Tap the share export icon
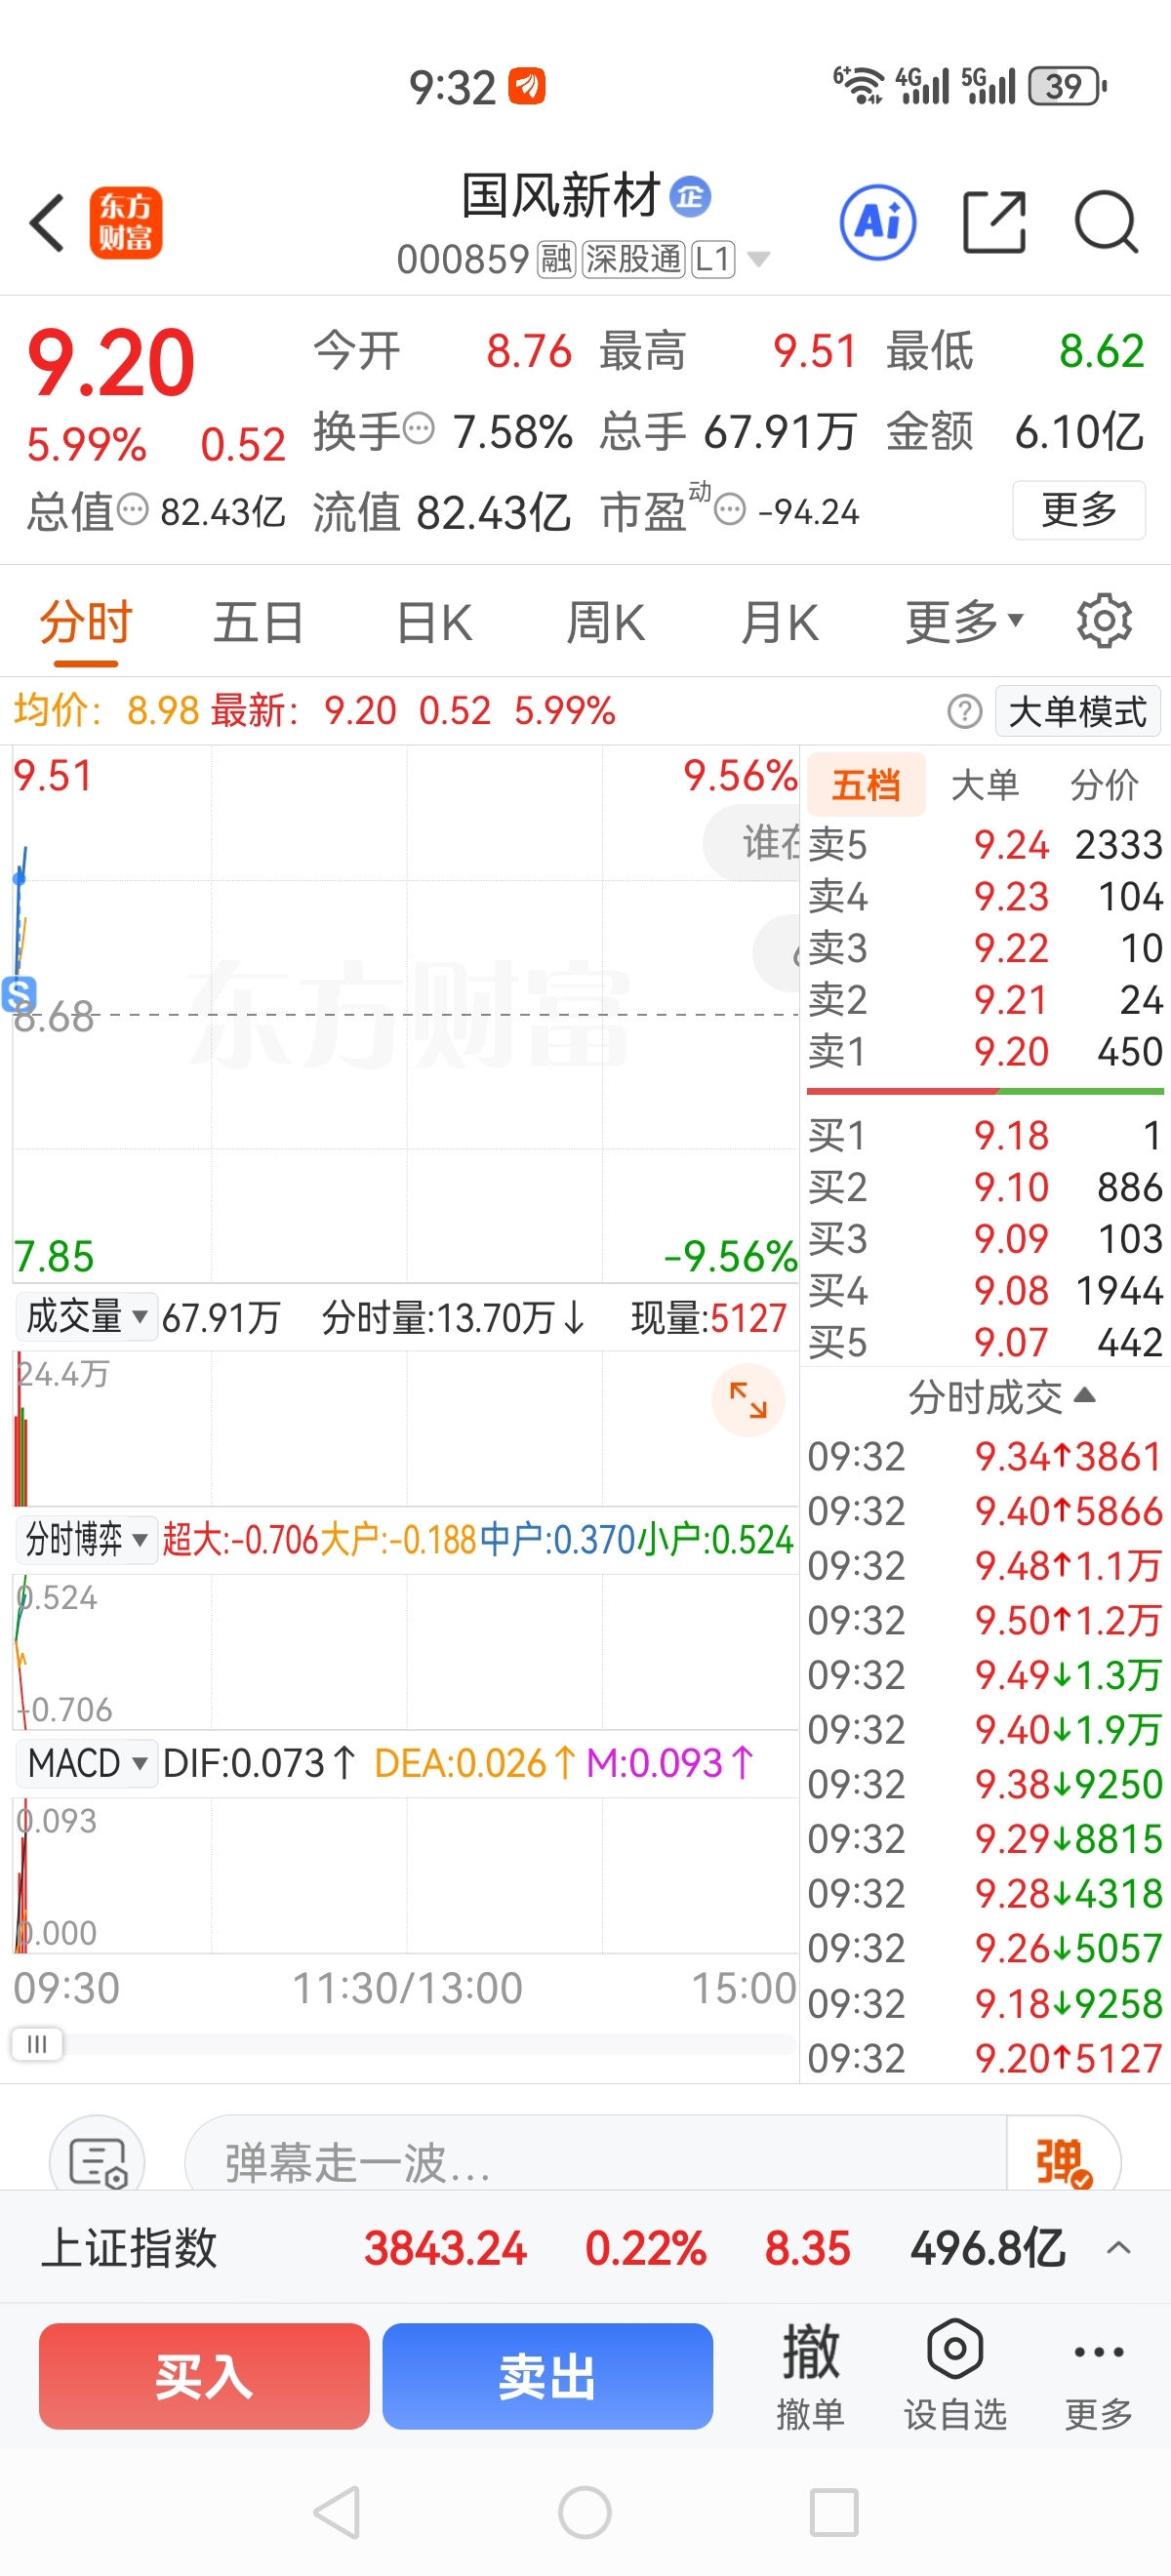1171x2576 pixels. (x=994, y=222)
